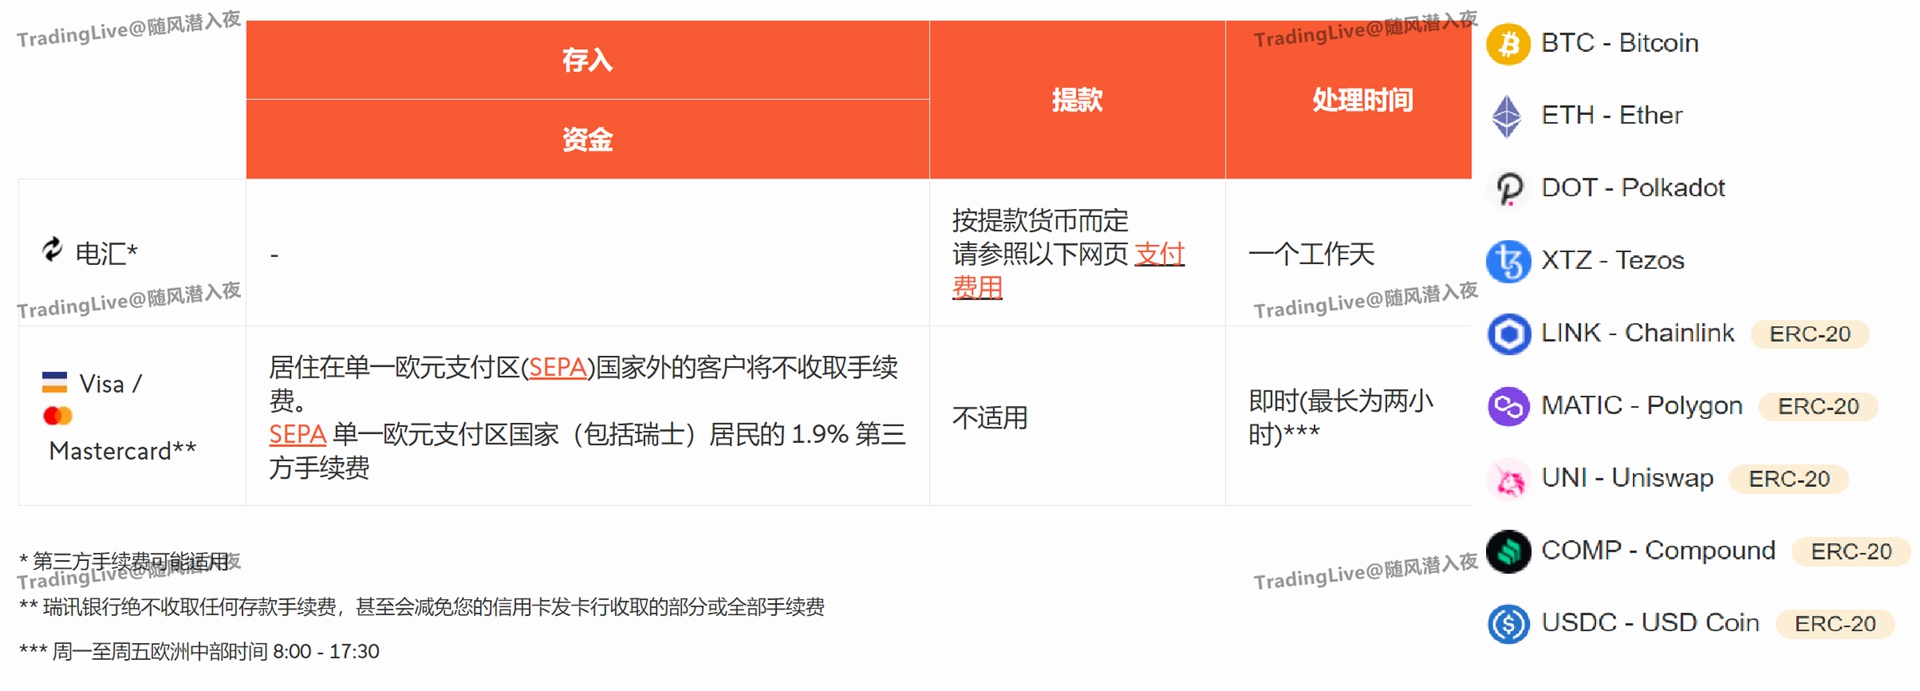Select COMP - Compound text
Viewport: 1920px width, 691px height.
(x=1658, y=550)
